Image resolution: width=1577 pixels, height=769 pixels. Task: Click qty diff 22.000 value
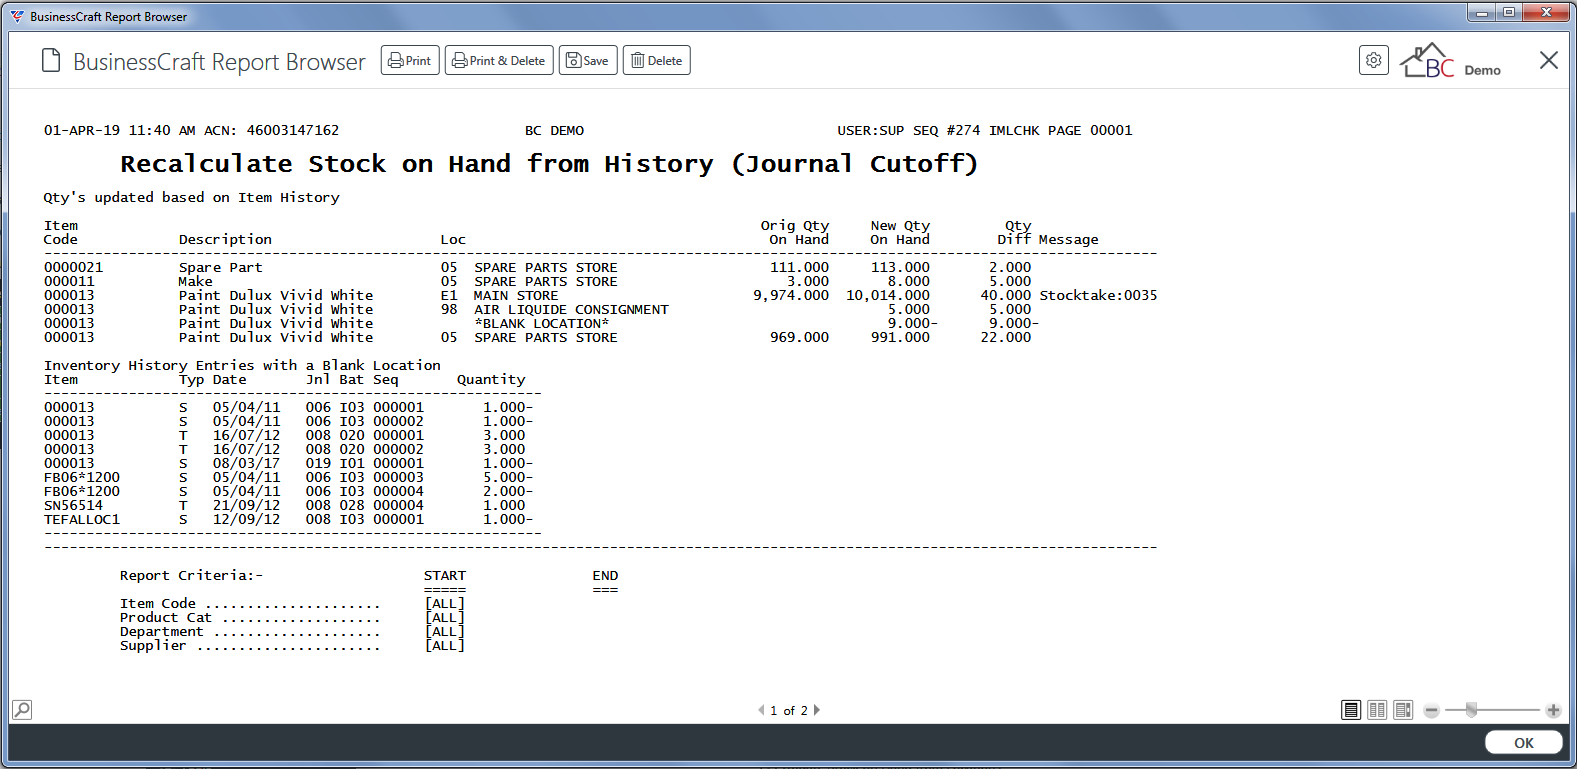click(1006, 338)
